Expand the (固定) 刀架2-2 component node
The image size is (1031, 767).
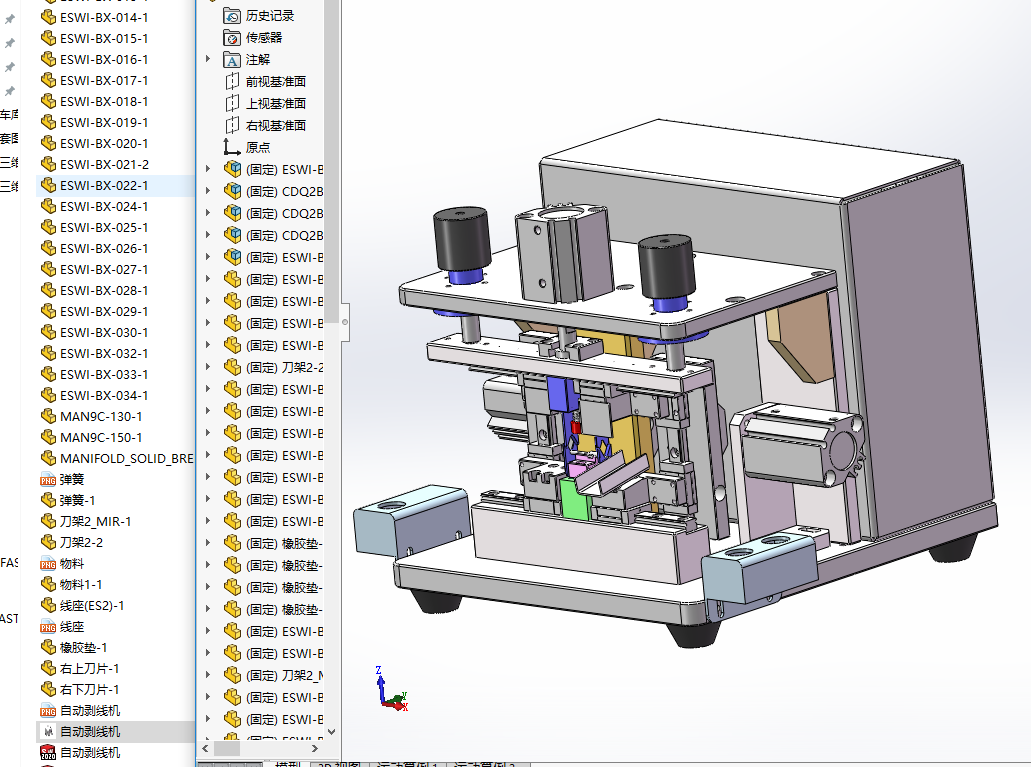[208, 367]
